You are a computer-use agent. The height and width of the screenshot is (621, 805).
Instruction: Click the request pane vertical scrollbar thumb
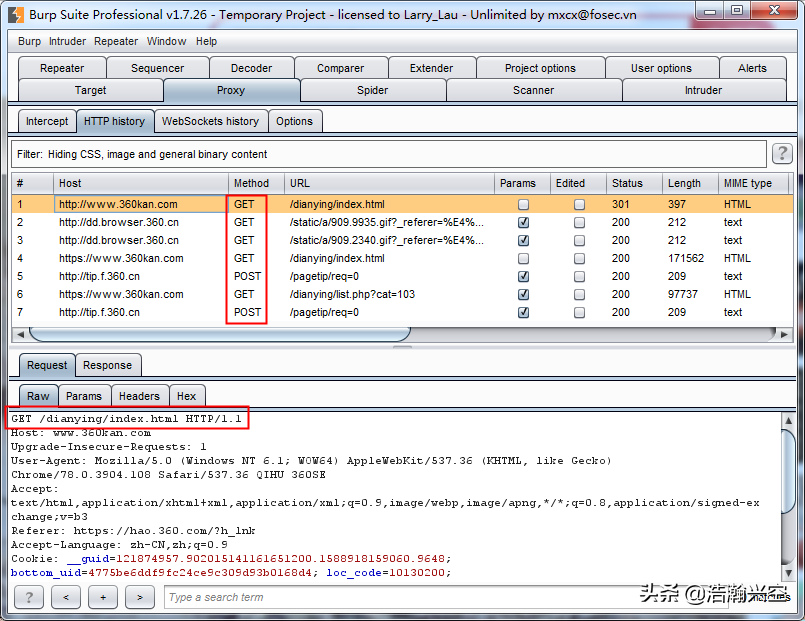[x=789, y=471]
